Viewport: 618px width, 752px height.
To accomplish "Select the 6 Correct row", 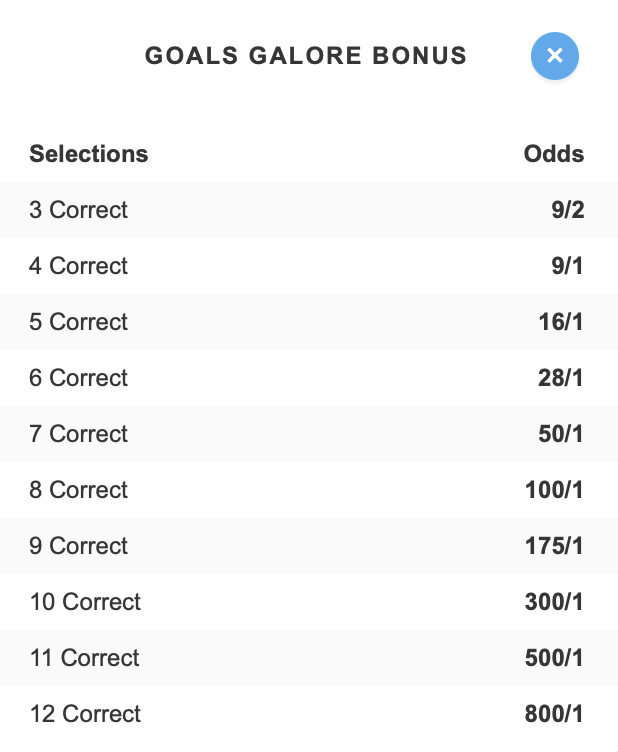I will pos(309,378).
